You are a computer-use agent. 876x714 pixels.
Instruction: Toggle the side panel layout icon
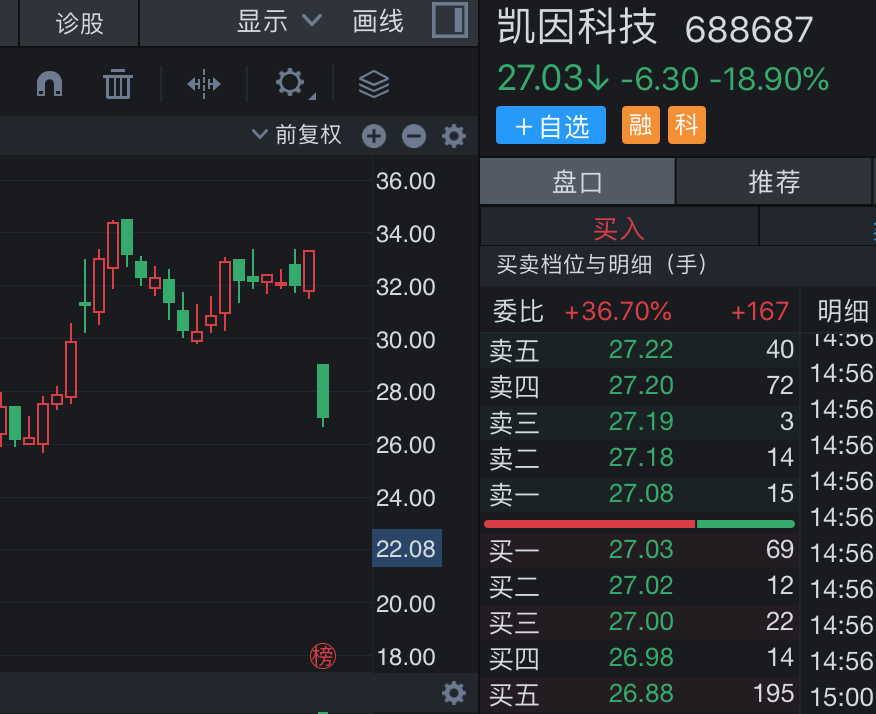(450, 20)
